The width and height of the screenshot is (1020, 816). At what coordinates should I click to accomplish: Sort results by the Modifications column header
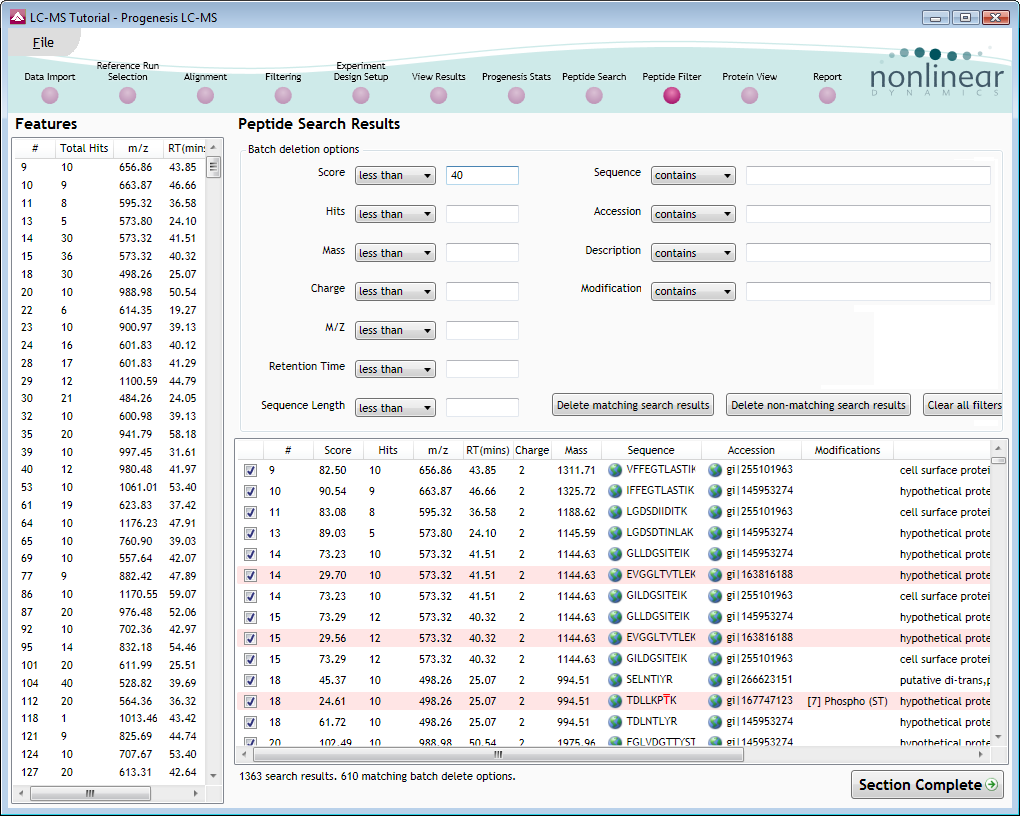click(x=847, y=450)
